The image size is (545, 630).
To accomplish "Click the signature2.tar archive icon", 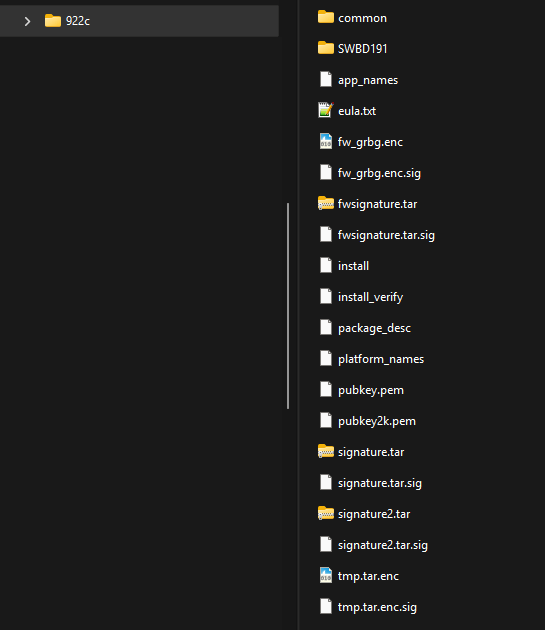I will click(x=326, y=513).
